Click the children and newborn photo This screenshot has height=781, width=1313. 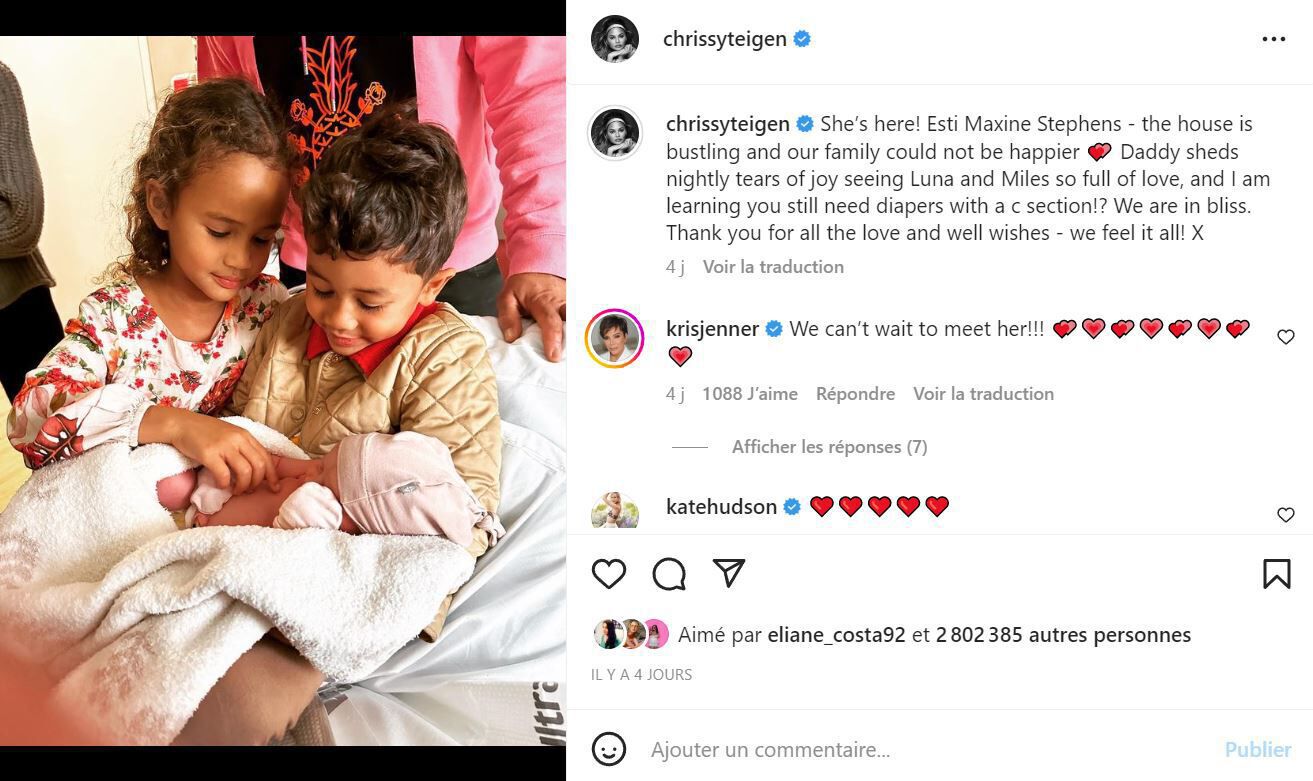(x=283, y=391)
